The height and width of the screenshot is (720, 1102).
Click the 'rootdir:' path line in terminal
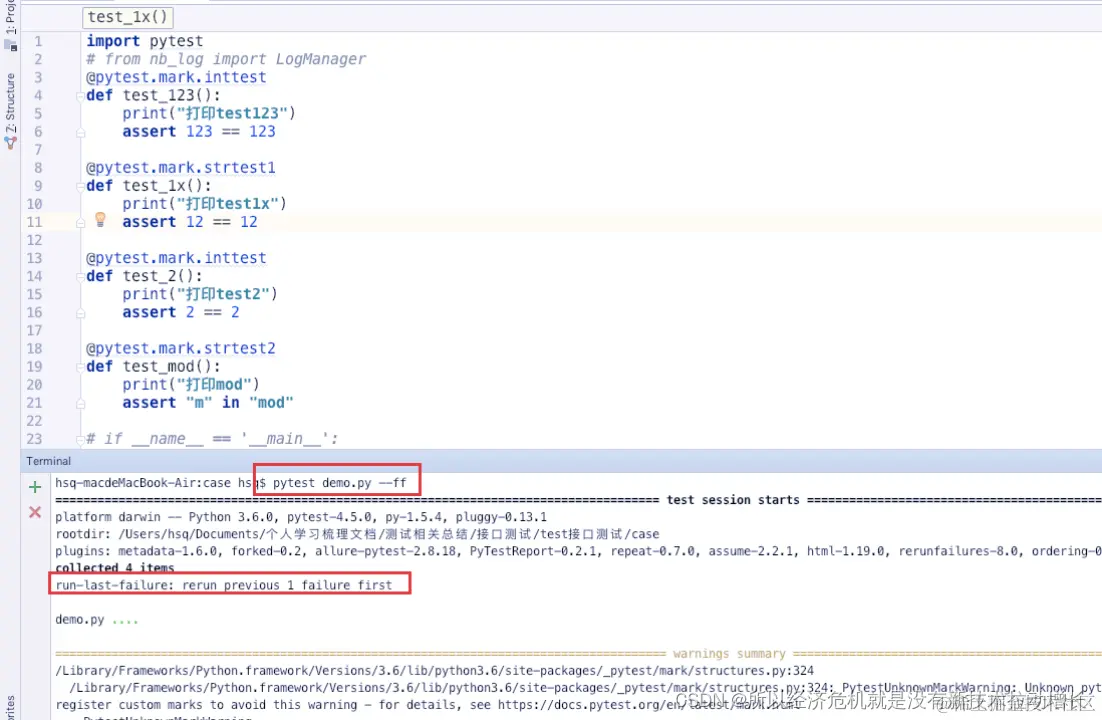pos(357,534)
